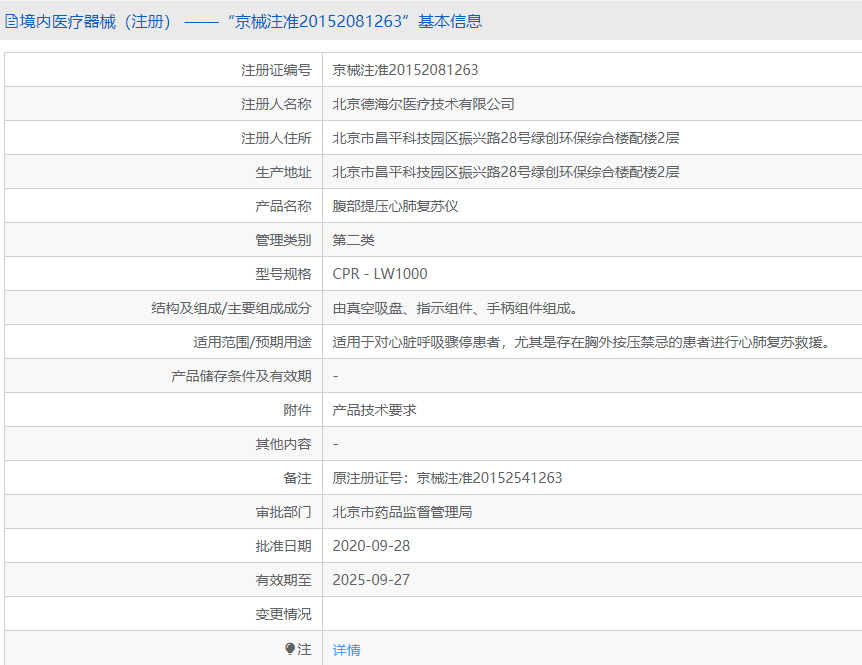
Task: Click the attachment entry 产品技术要求
Action: coord(374,410)
